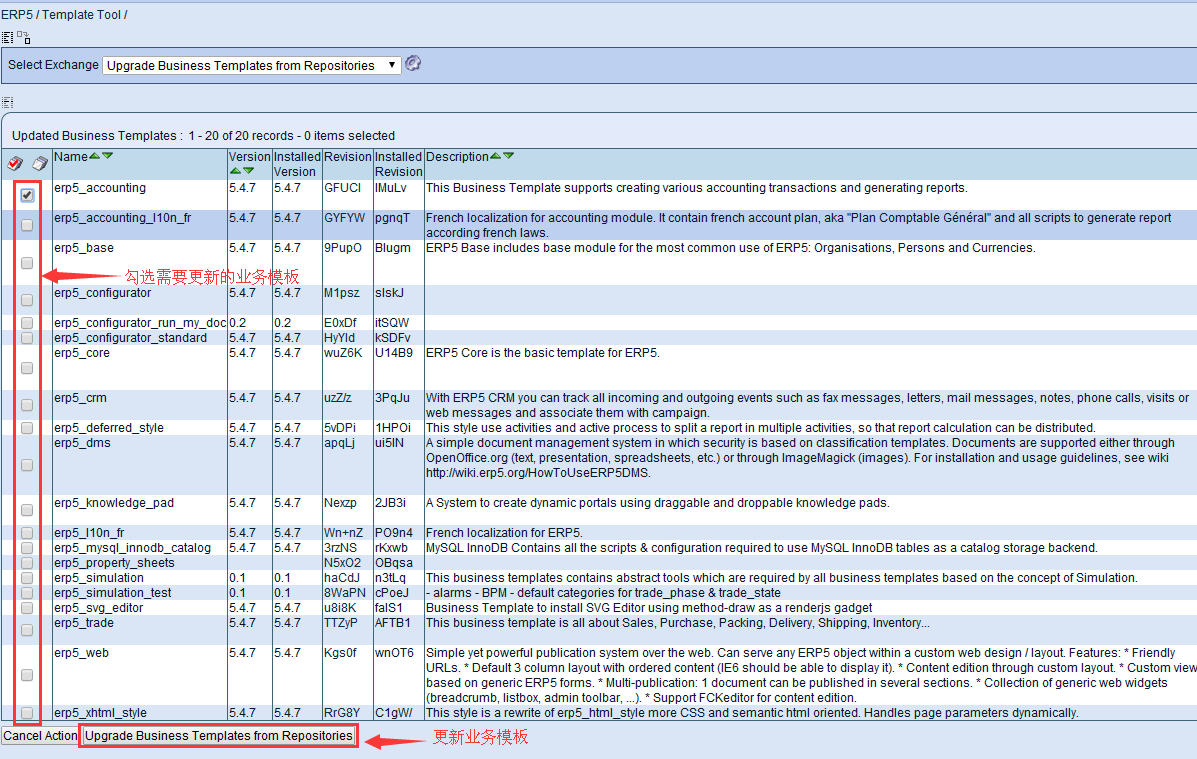The height and width of the screenshot is (759, 1197).
Task: Click version 0.2 of erp5_configurator_run_my_doc
Action: tap(237, 323)
